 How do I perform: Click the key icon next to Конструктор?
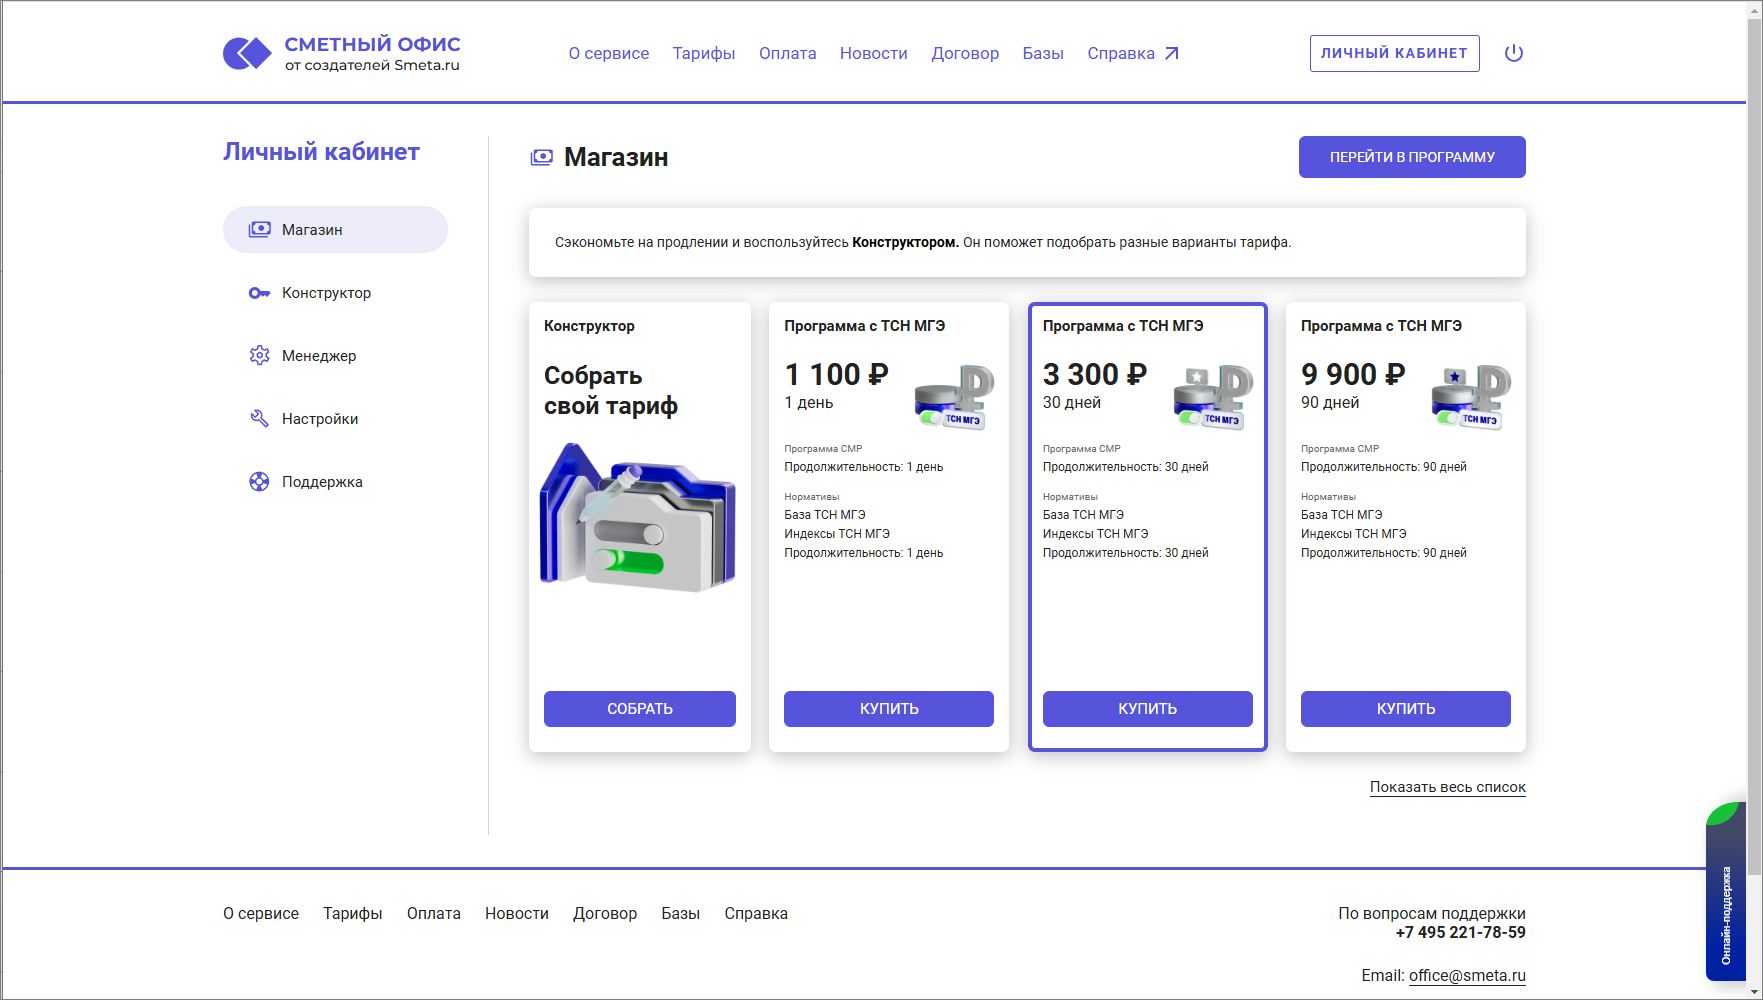pos(259,293)
